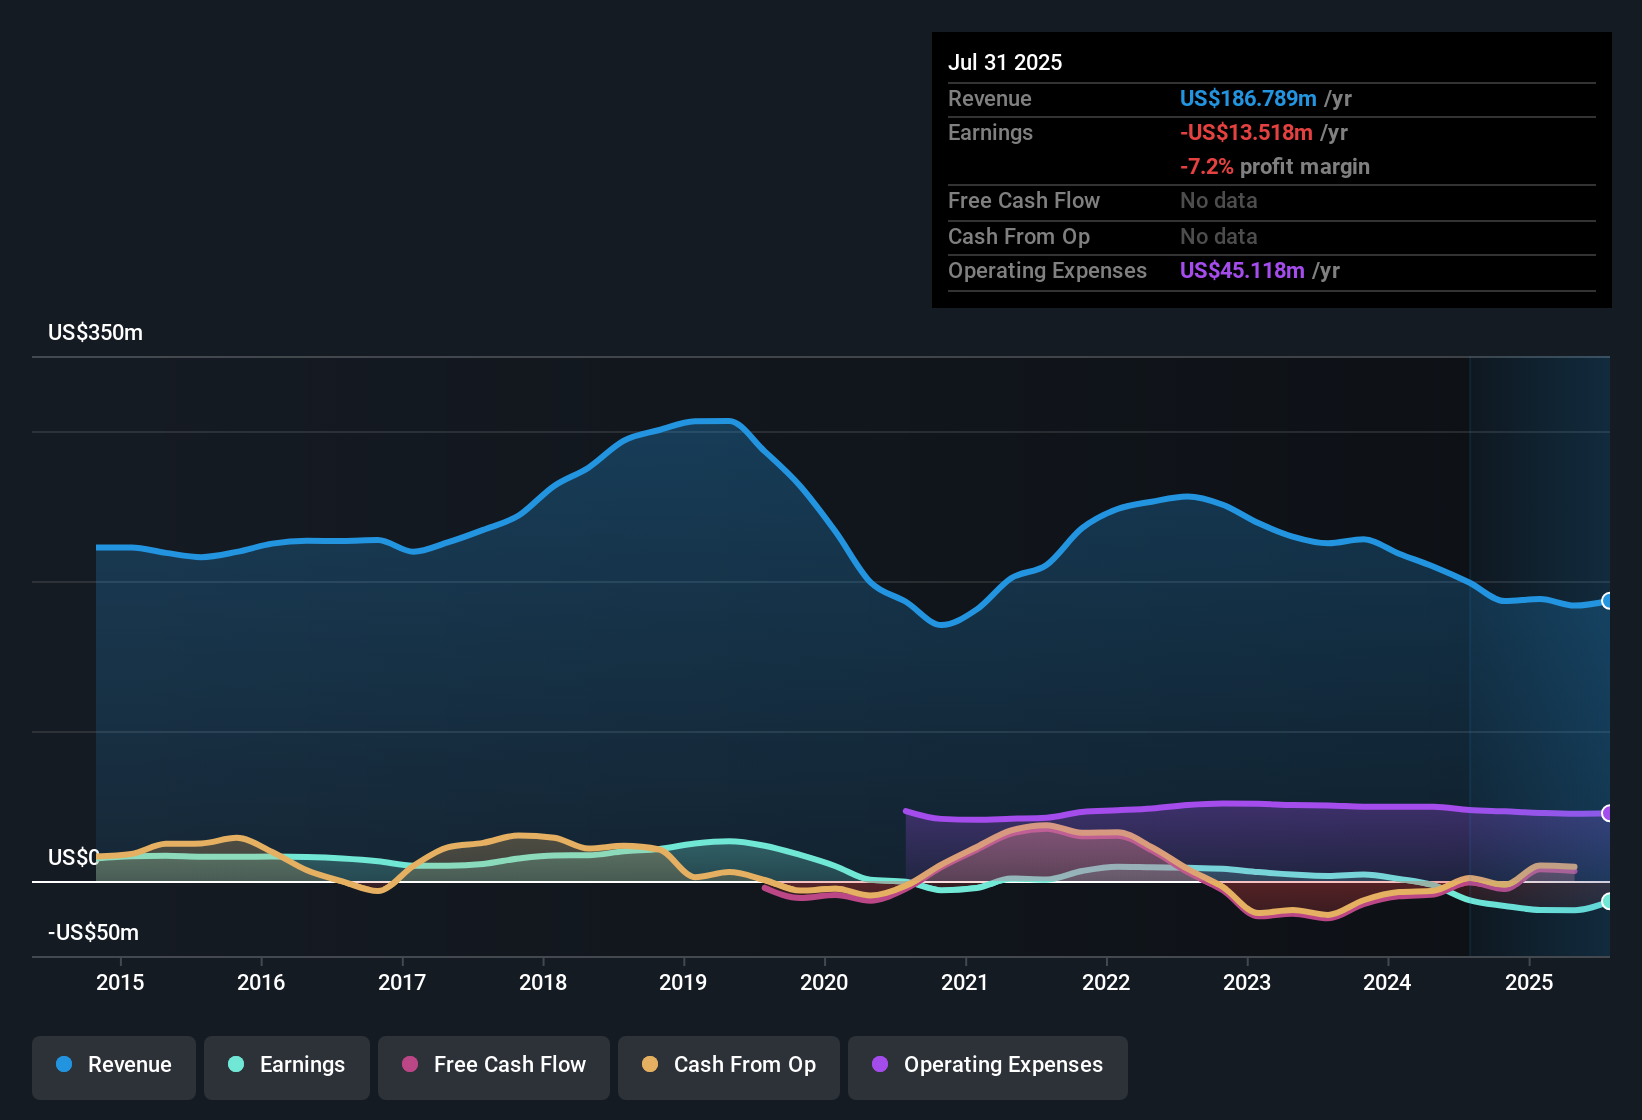Click the blue Revenue endpoint marker on chart

point(1607,601)
